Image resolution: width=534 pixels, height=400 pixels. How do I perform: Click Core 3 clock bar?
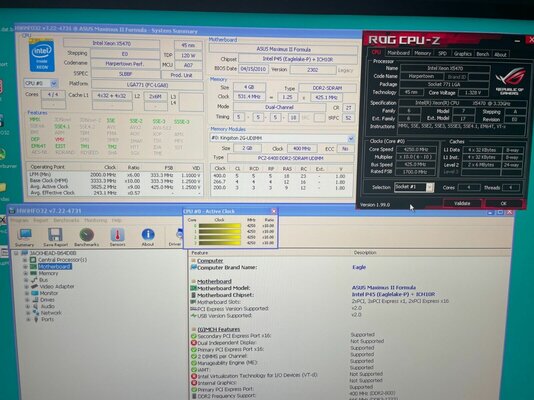pyautogui.click(x=219, y=243)
